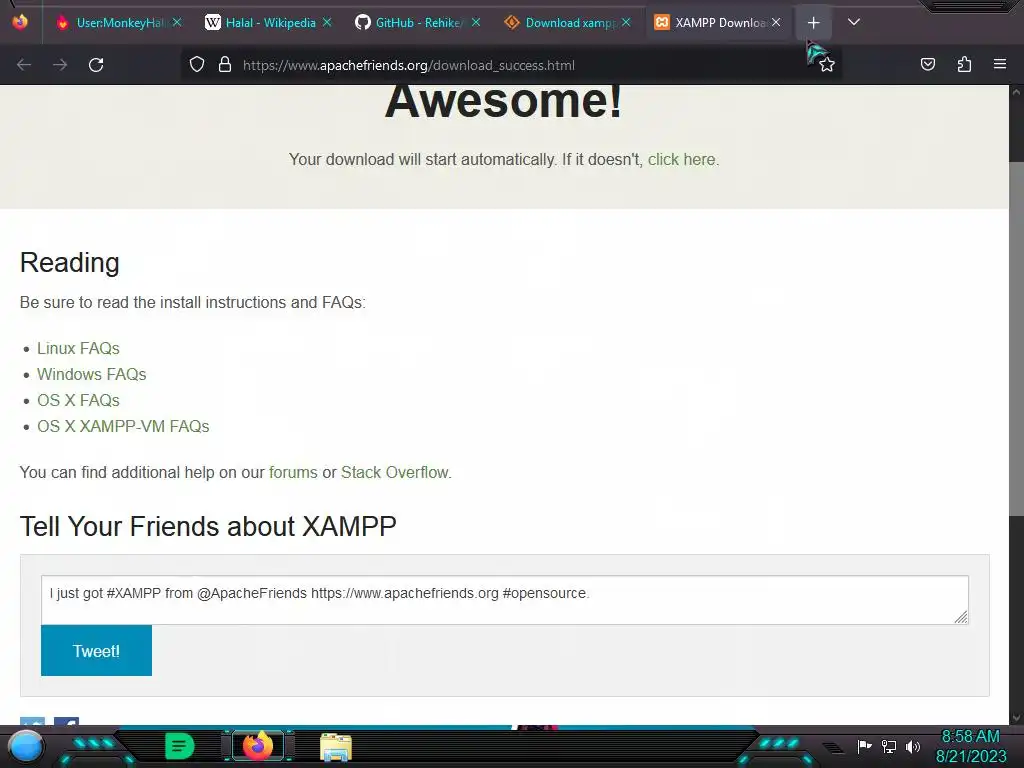This screenshot has height=768, width=1024.
Task: Switch to the User:MonkeyHal tab
Action: (x=117, y=23)
